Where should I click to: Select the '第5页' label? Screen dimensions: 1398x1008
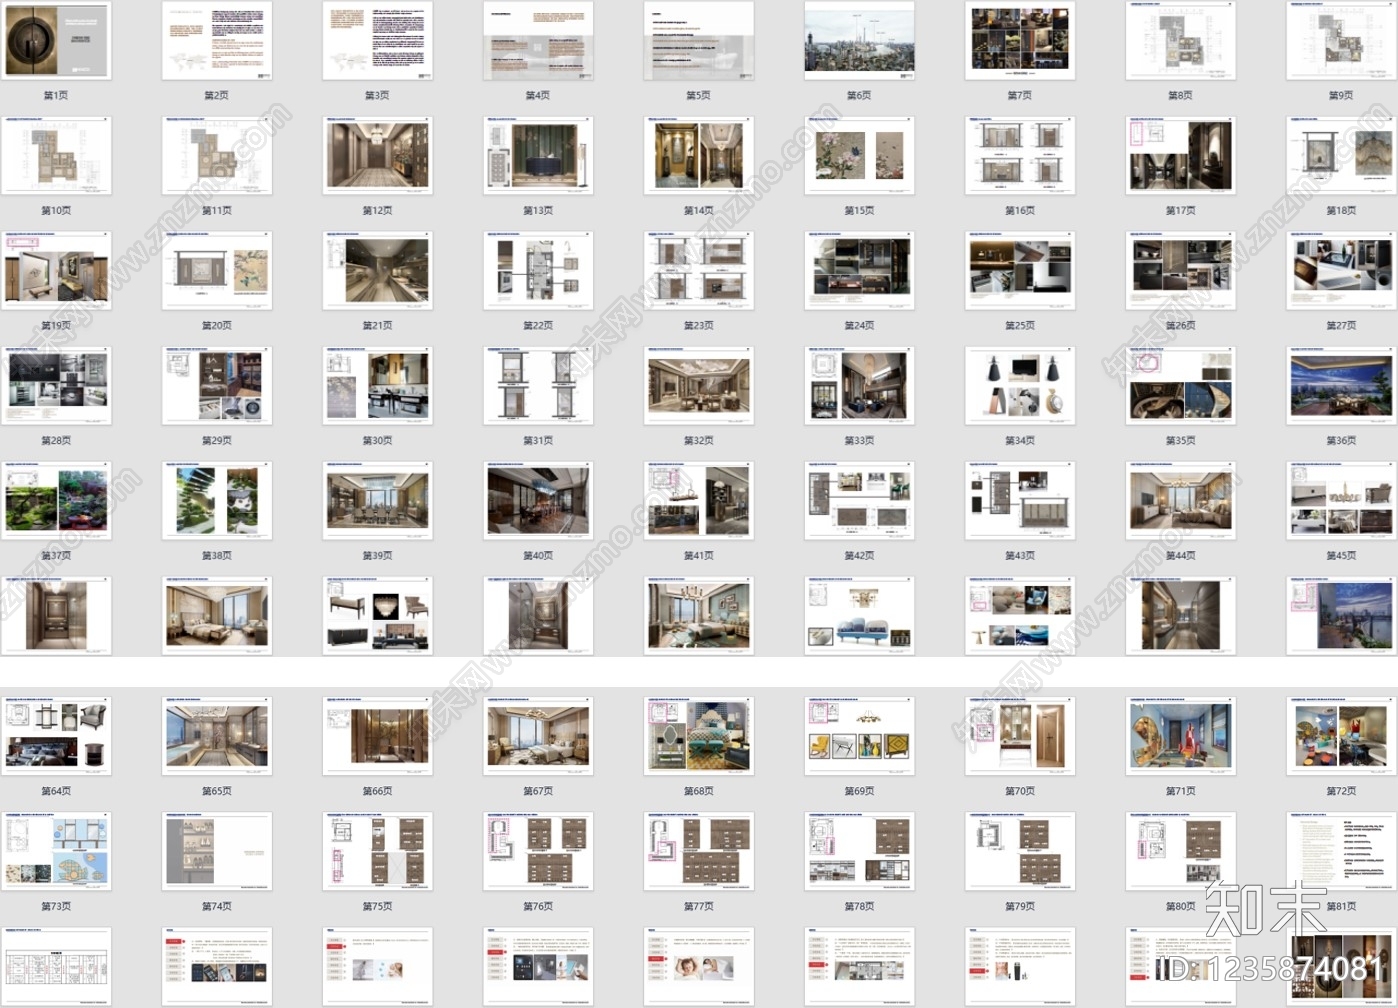[698, 95]
